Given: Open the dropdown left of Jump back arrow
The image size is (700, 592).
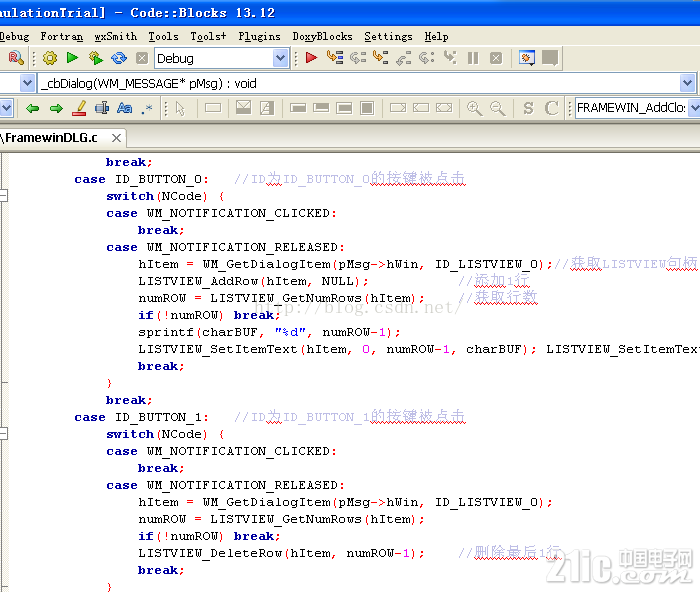Looking at the screenshot, I should click(x=7, y=108).
